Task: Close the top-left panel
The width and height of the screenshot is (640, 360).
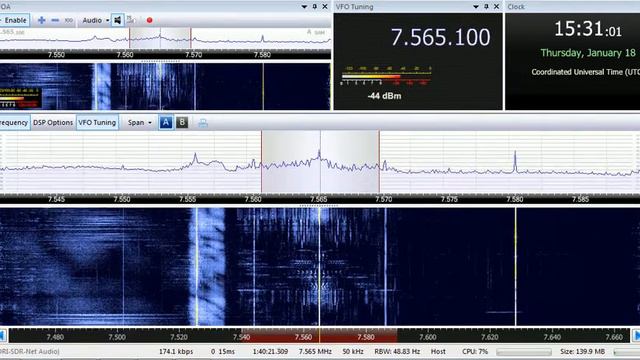Action: click(325, 7)
